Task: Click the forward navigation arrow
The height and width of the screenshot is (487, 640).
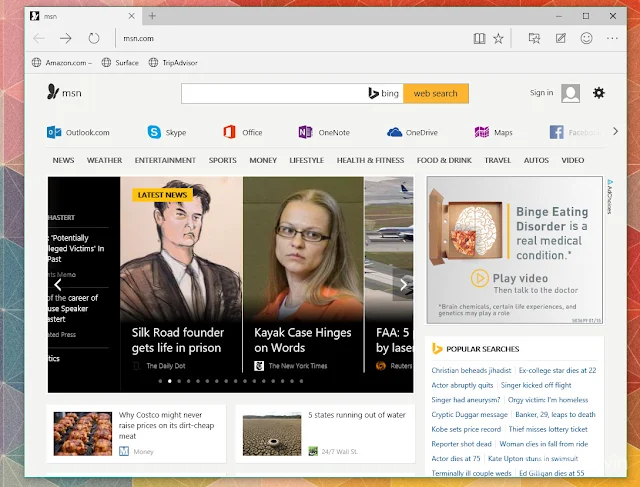Action: (66, 38)
